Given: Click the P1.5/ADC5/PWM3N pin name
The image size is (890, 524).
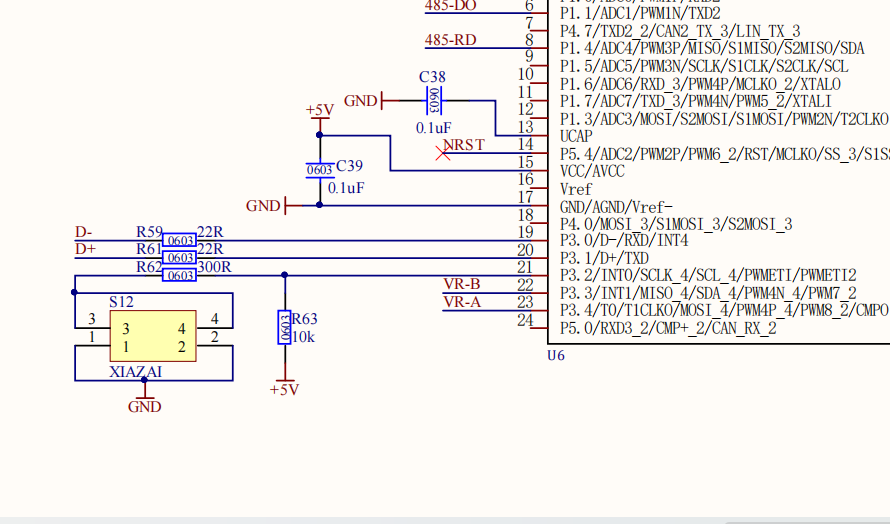Looking at the screenshot, I should (704, 66).
